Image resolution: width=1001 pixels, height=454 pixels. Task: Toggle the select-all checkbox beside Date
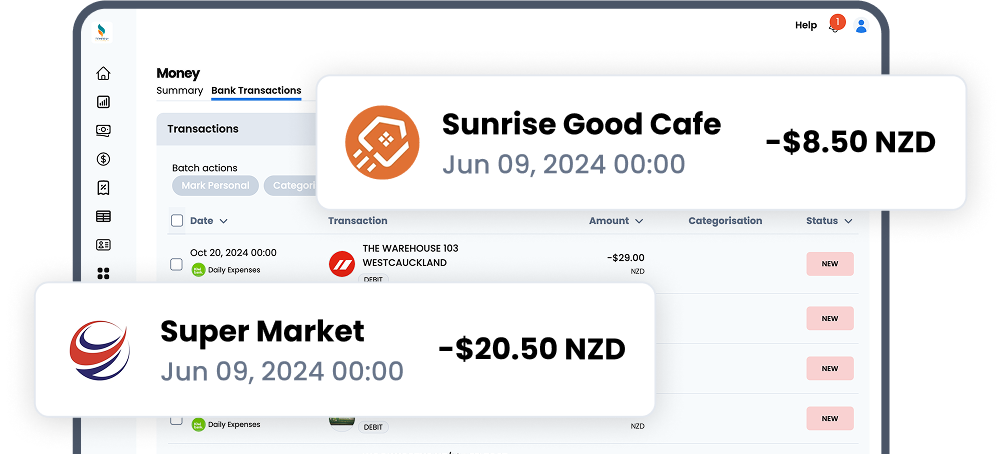click(x=177, y=220)
